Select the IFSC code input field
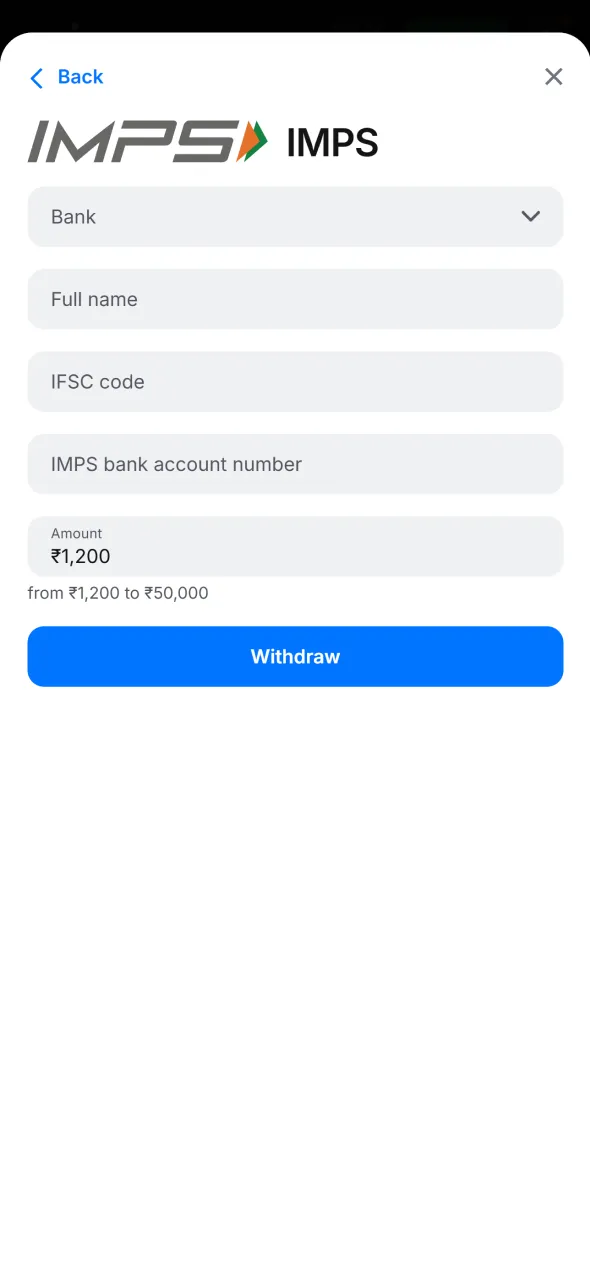This screenshot has height=1280, width=590. [295, 381]
